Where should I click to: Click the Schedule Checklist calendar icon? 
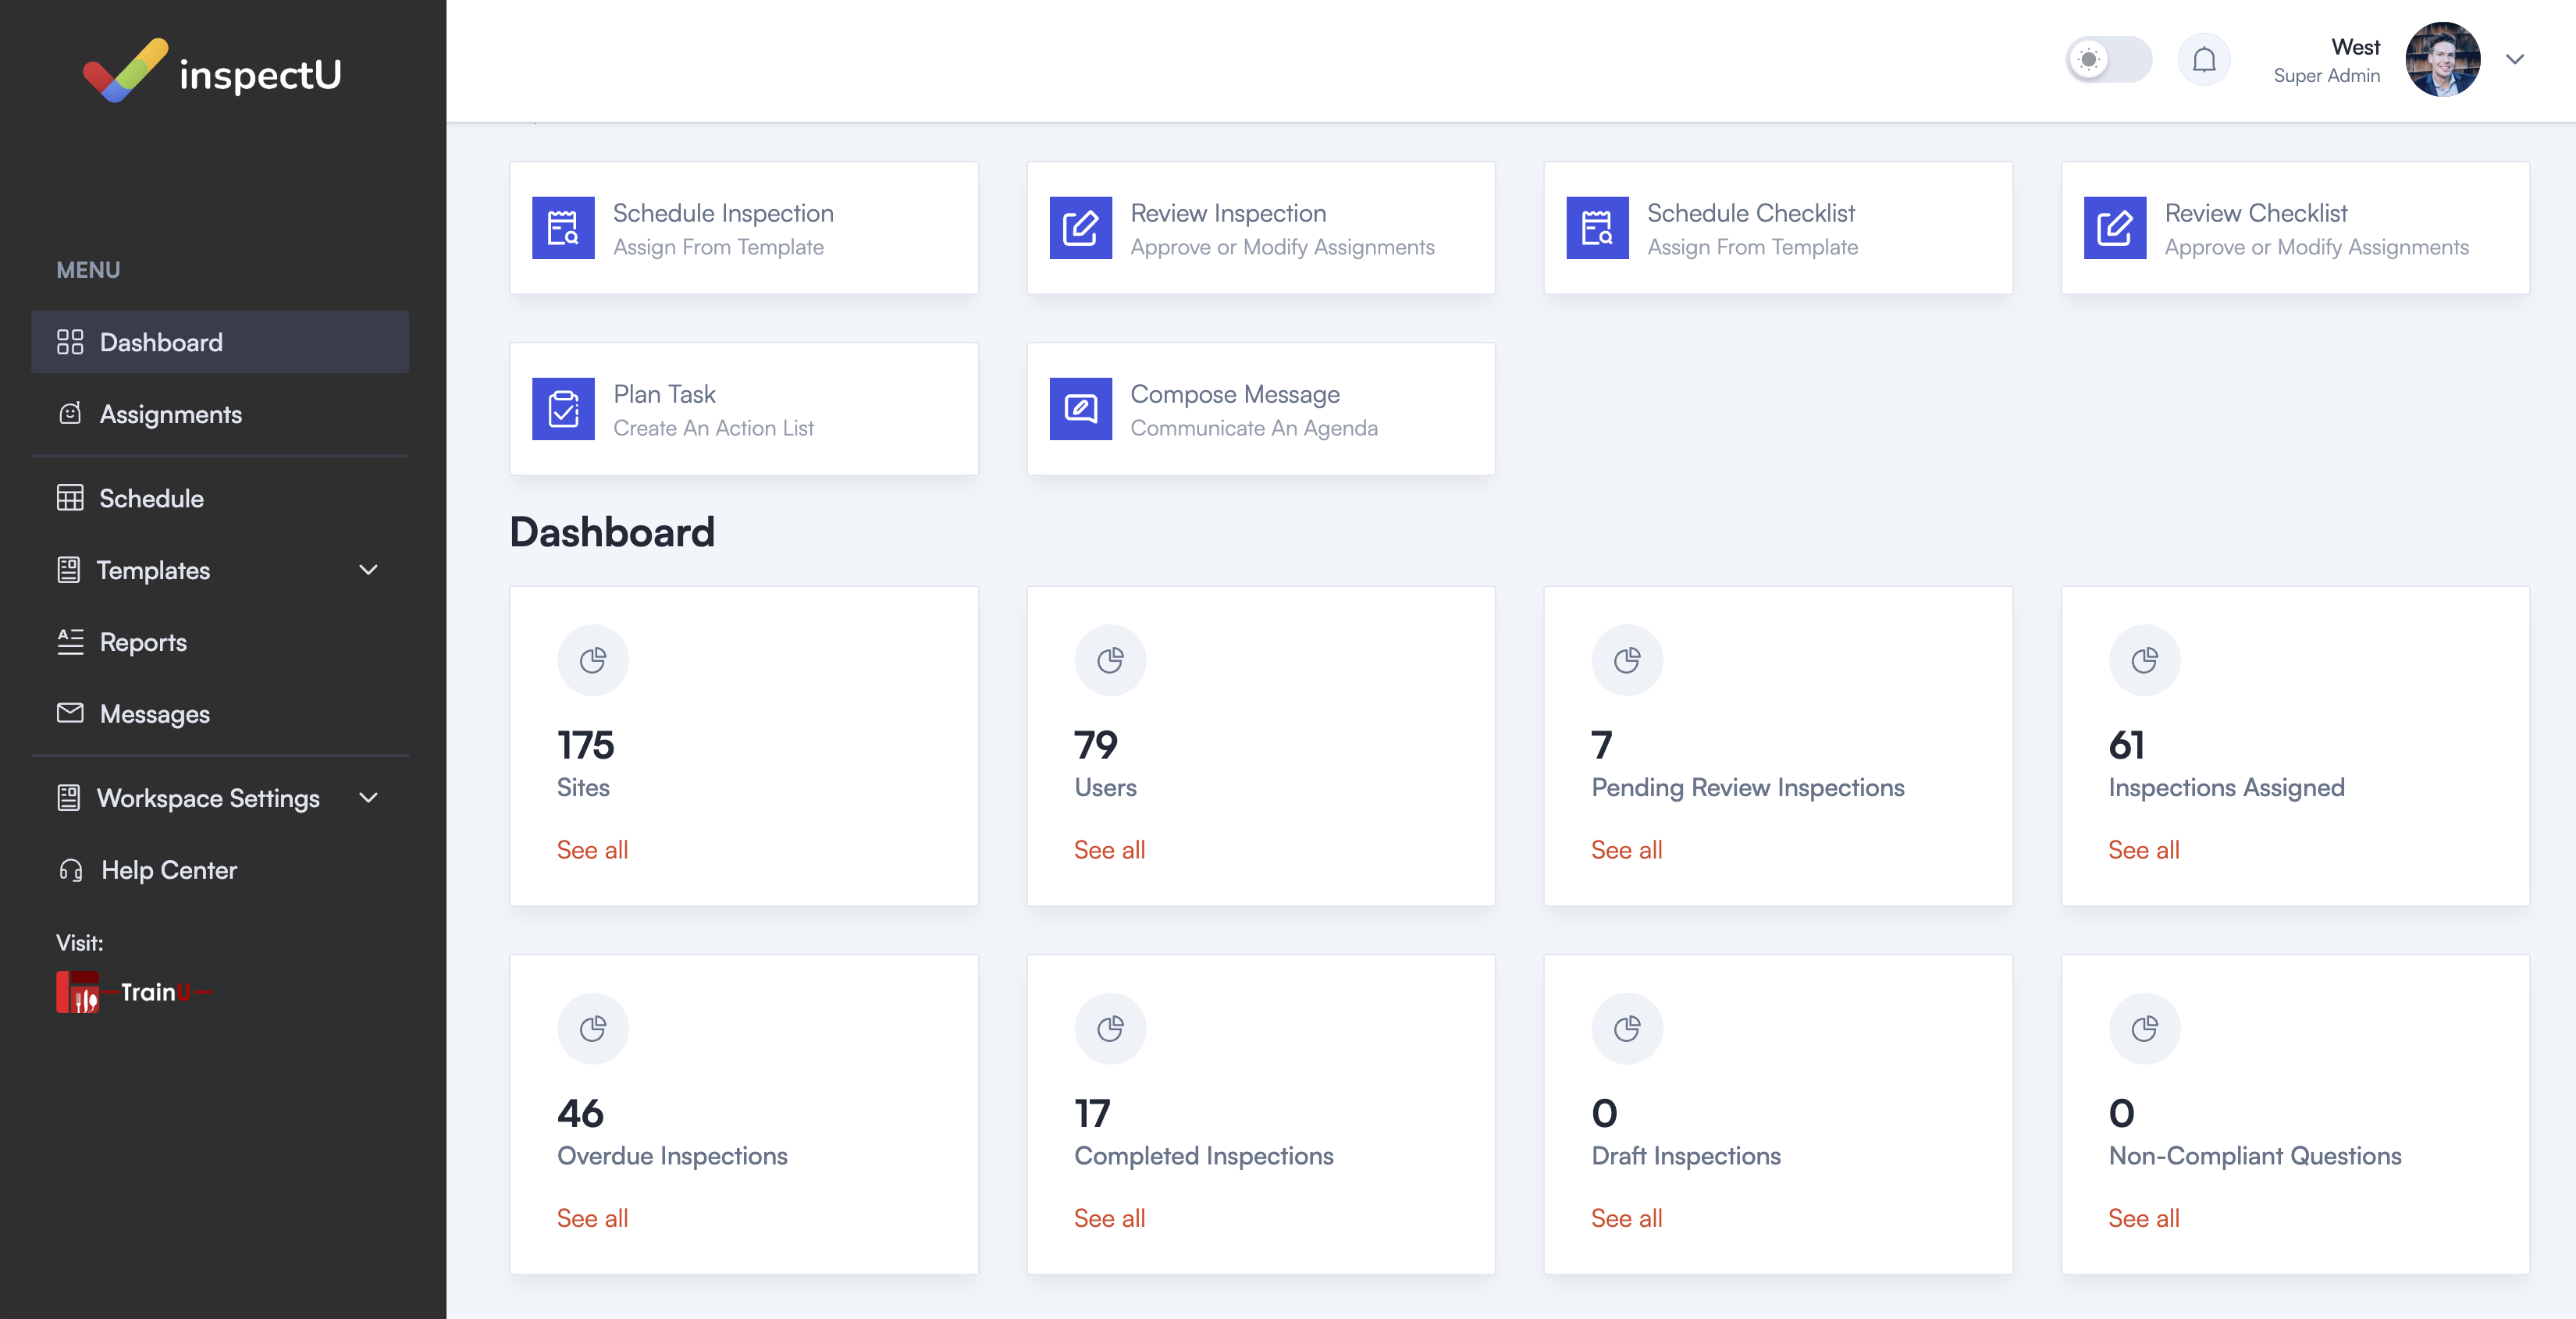click(1597, 228)
